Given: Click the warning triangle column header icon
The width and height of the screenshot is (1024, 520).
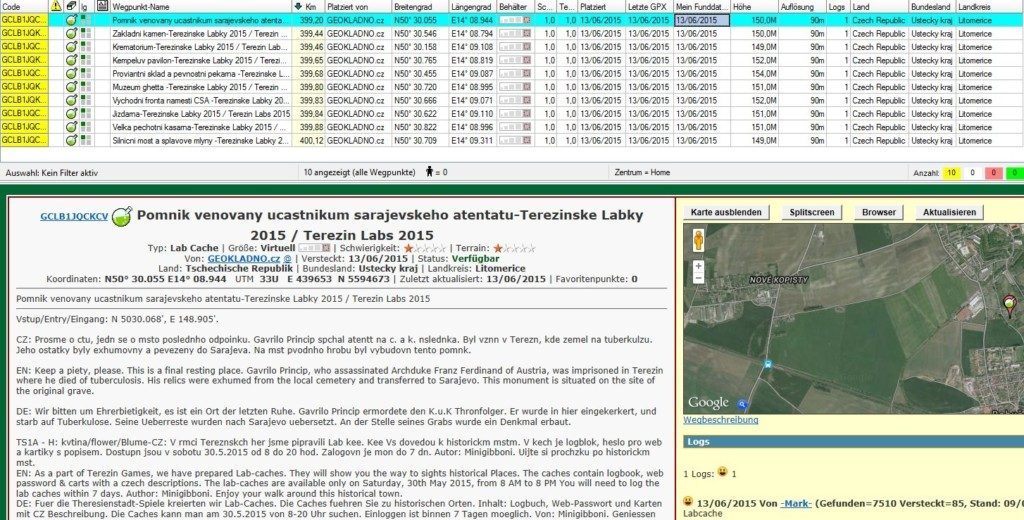Looking at the screenshot, I should 56,6.
